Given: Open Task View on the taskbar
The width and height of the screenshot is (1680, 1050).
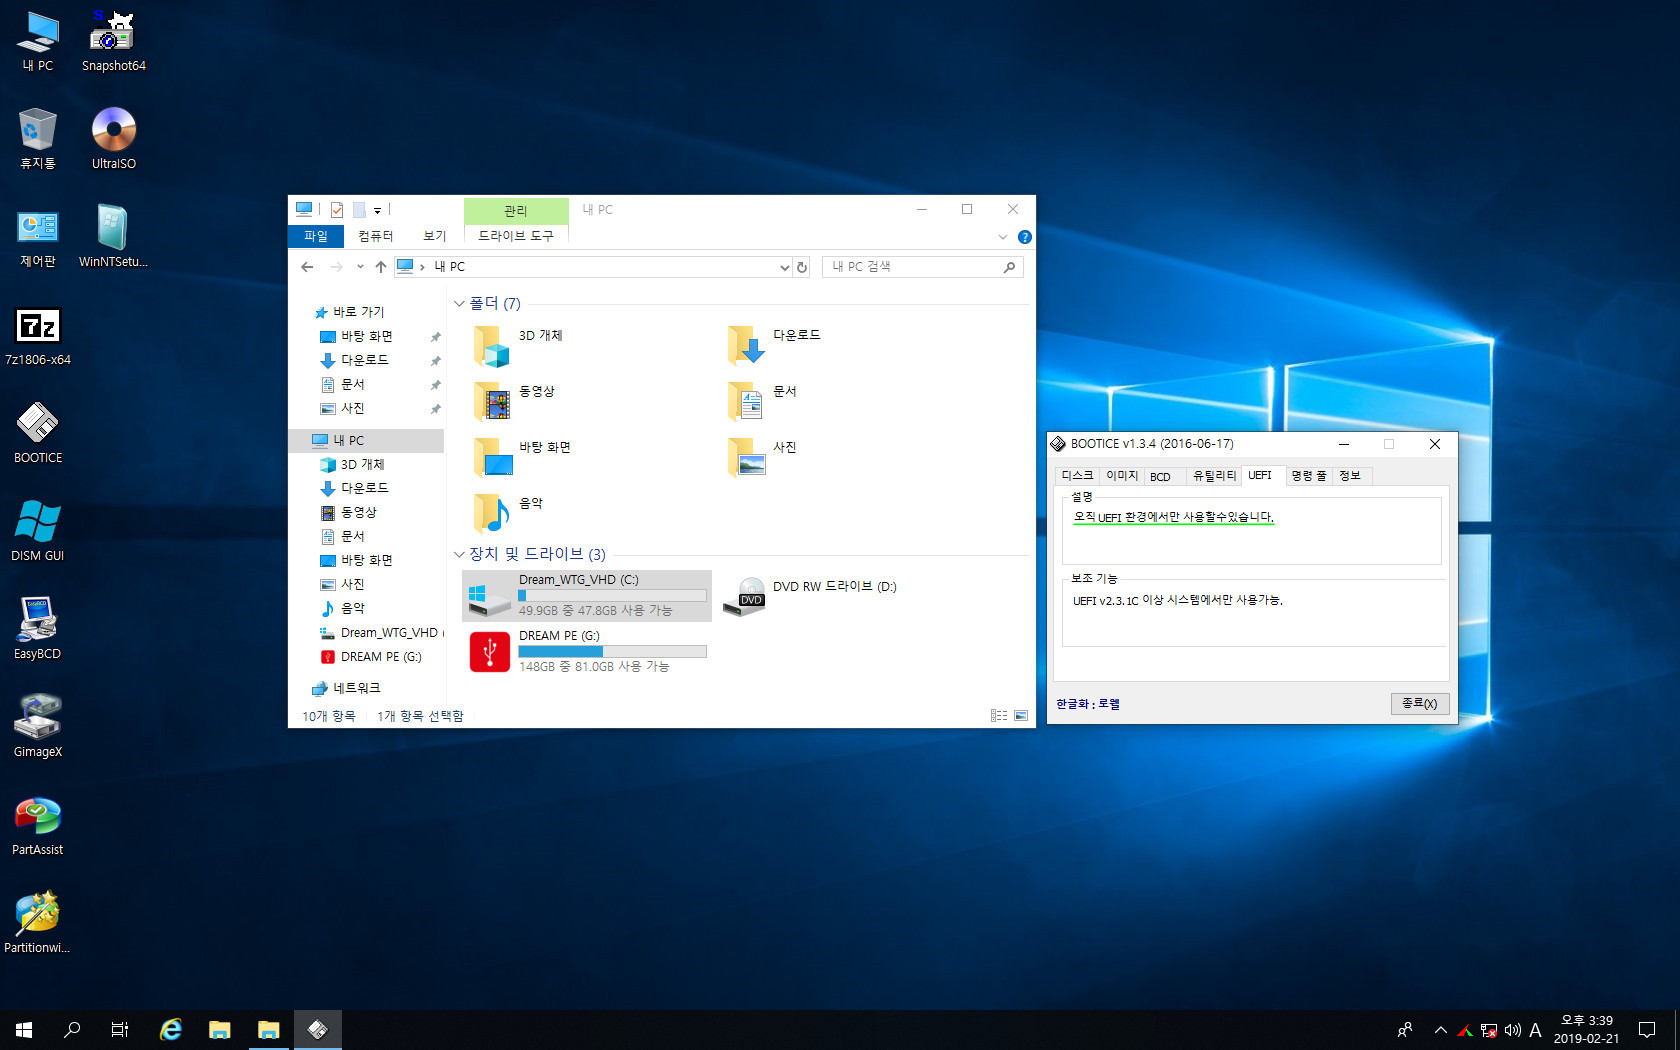Looking at the screenshot, I should tap(120, 1029).
